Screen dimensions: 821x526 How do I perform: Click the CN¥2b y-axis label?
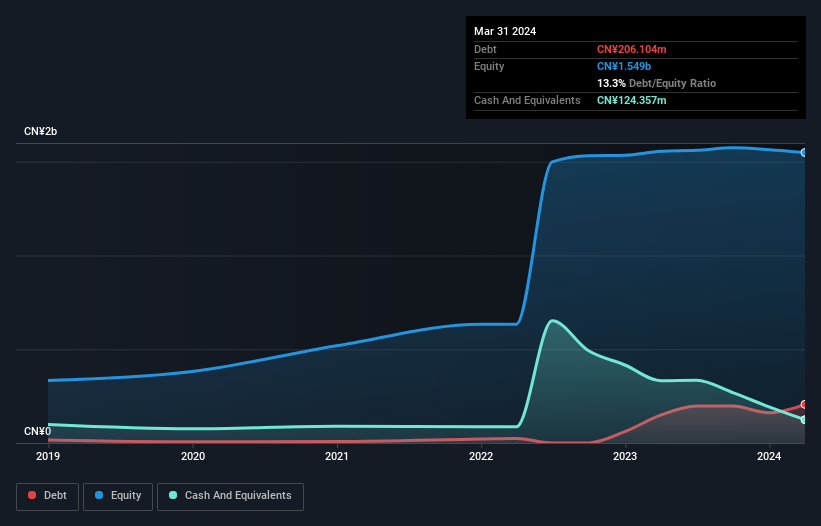point(40,131)
